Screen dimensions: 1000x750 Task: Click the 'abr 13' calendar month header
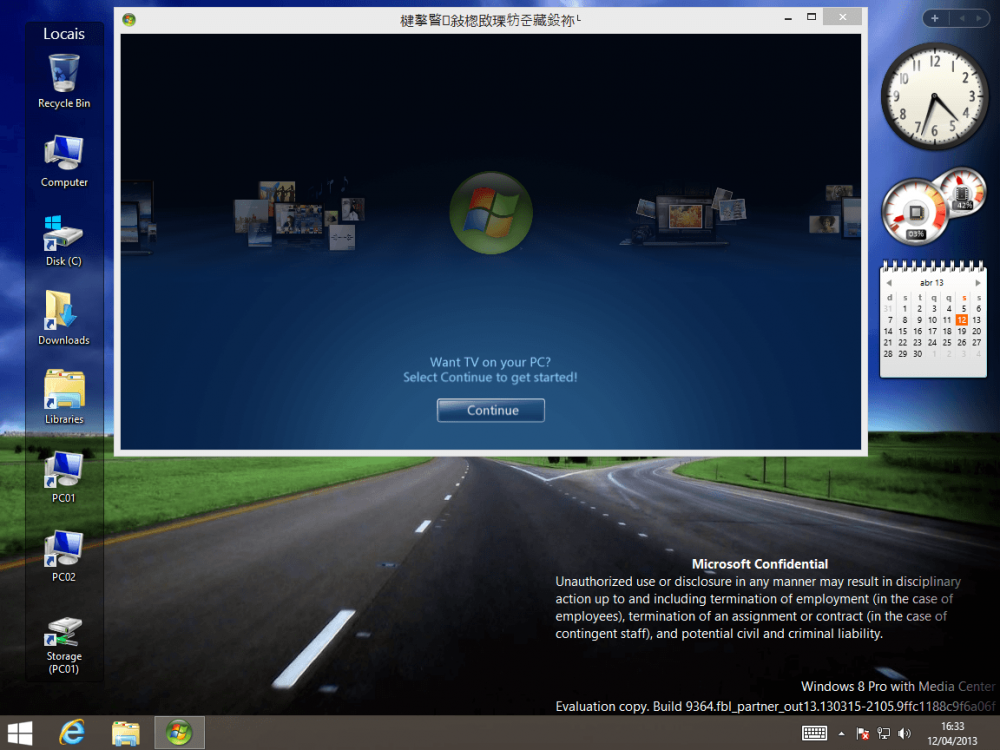(932, 283)
